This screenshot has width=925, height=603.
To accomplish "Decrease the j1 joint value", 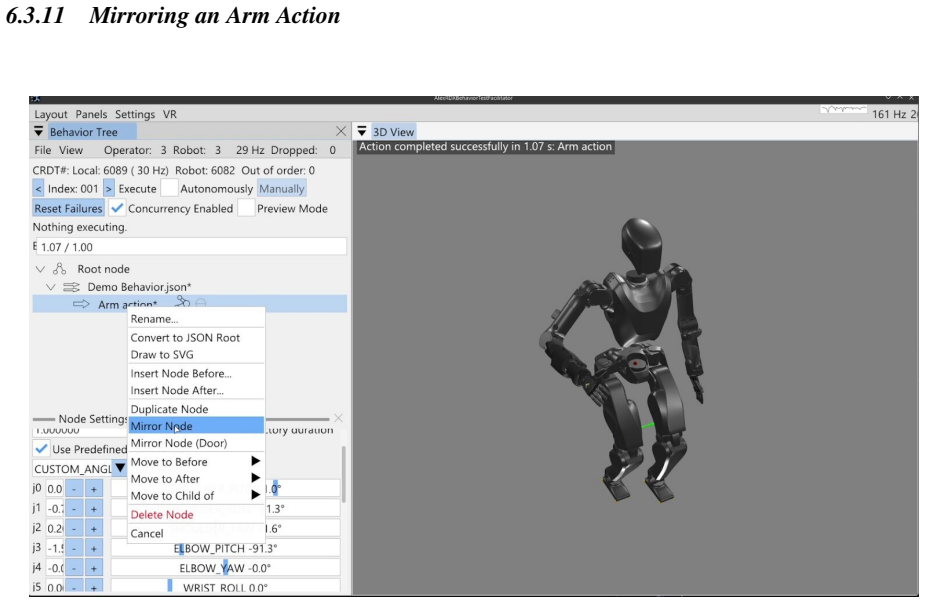I will point(74,509).
